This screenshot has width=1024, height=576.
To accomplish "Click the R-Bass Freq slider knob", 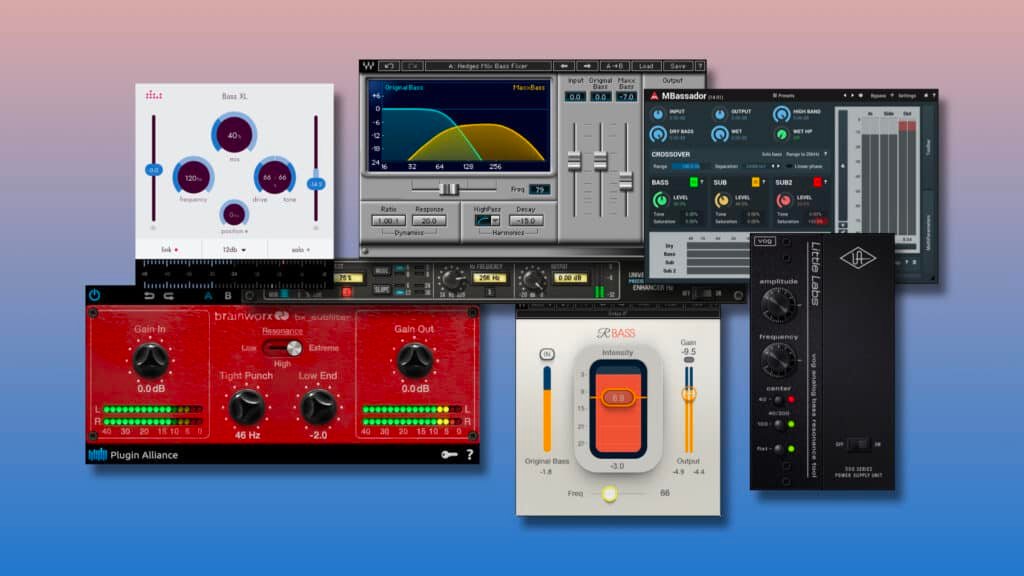I will [609, 493].
